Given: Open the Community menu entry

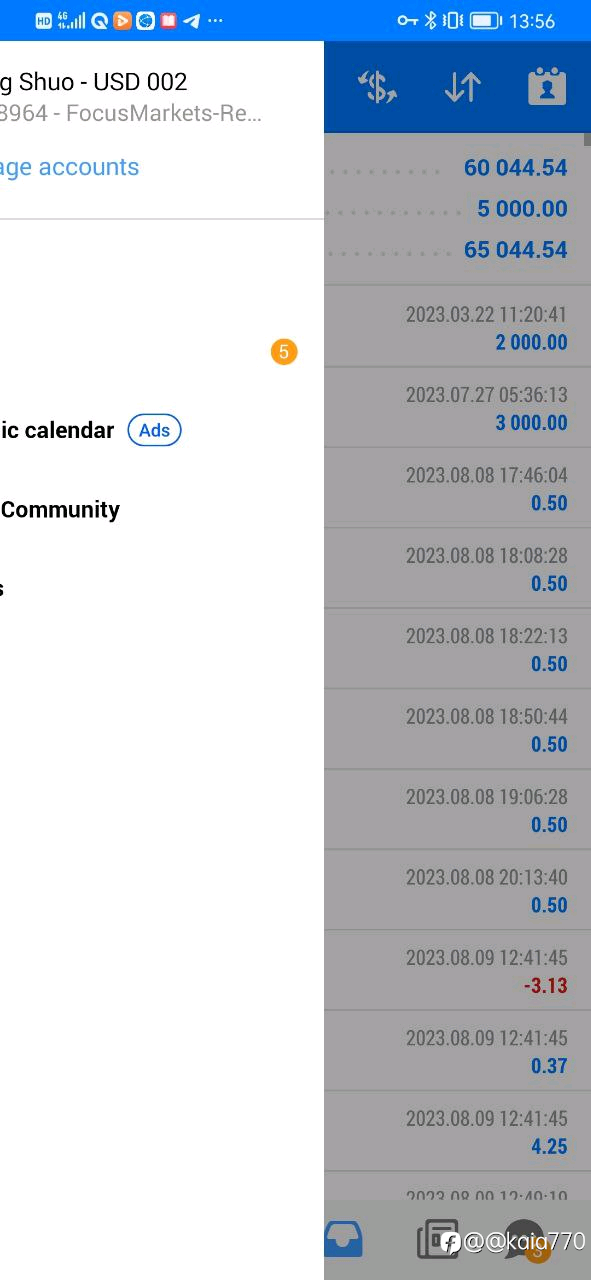Looking at the screenshot, I should (x=60, y=510).
